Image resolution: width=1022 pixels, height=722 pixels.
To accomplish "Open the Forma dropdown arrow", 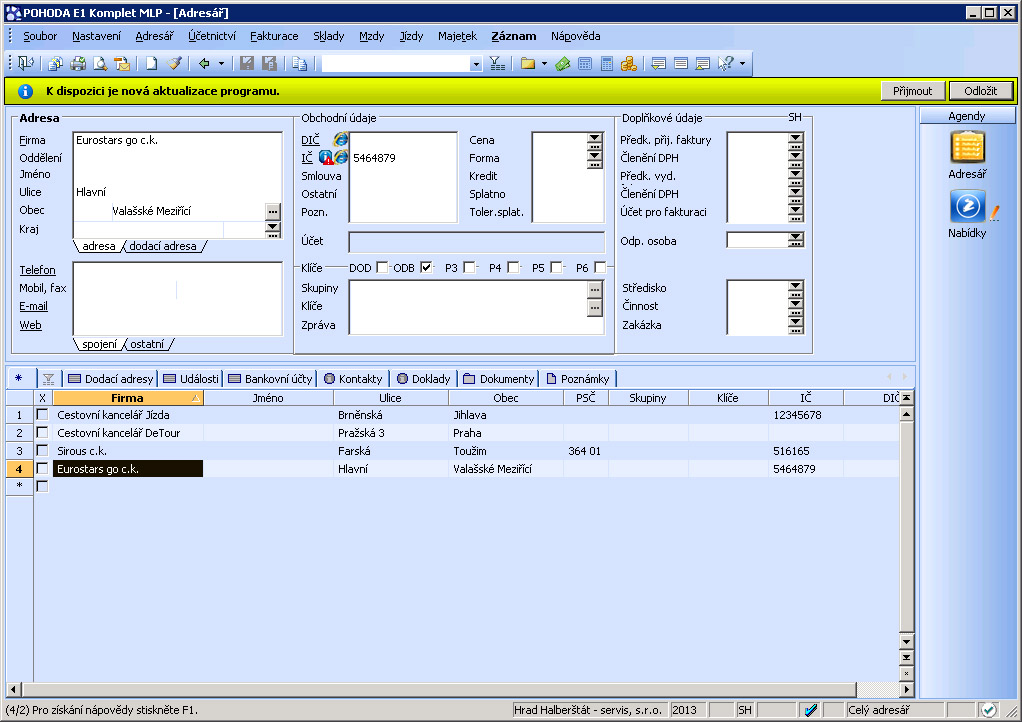I will [x=594, y=158].
